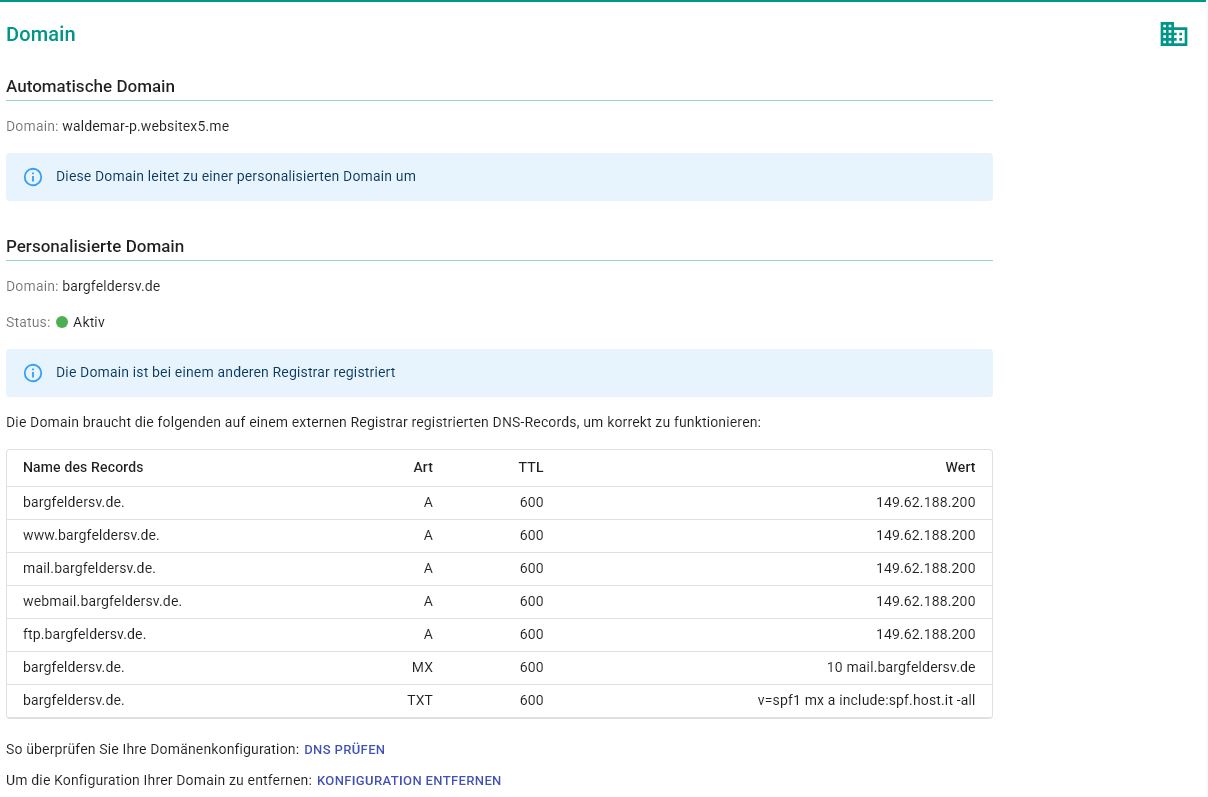Click sentence about required DNS-Records
The width and height of the screenshot is (1208, 797).
click(384, 422)
